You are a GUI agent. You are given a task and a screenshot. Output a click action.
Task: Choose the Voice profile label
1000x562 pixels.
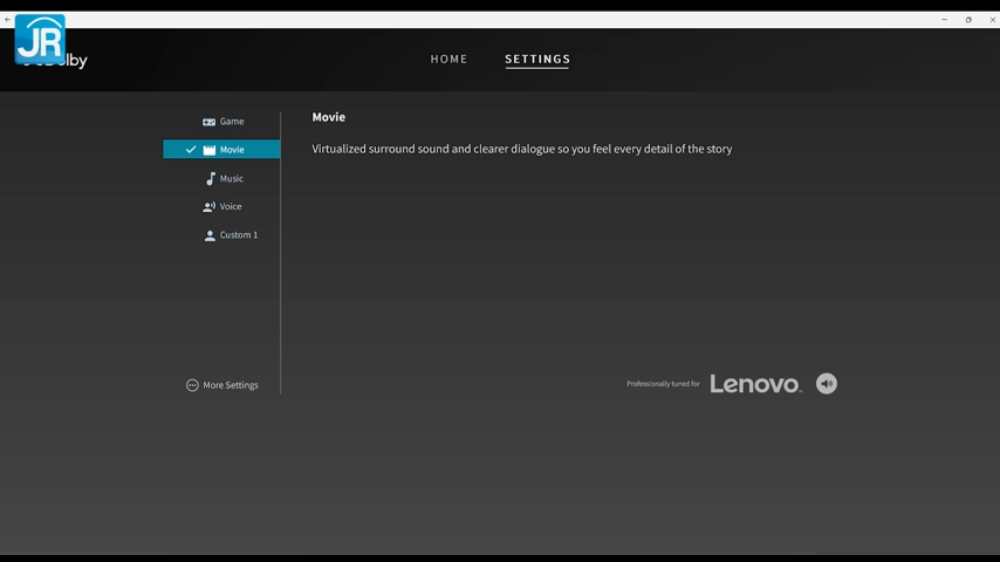[230, 207]
